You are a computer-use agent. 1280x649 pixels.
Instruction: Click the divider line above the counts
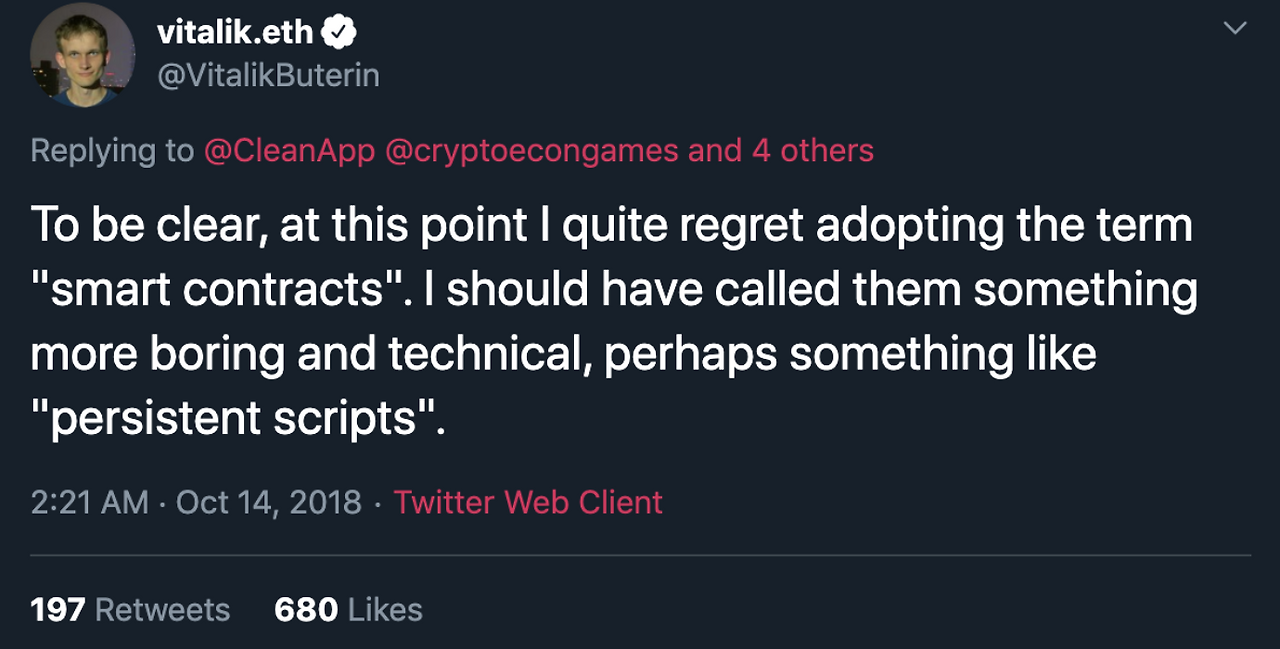(640, 554)
